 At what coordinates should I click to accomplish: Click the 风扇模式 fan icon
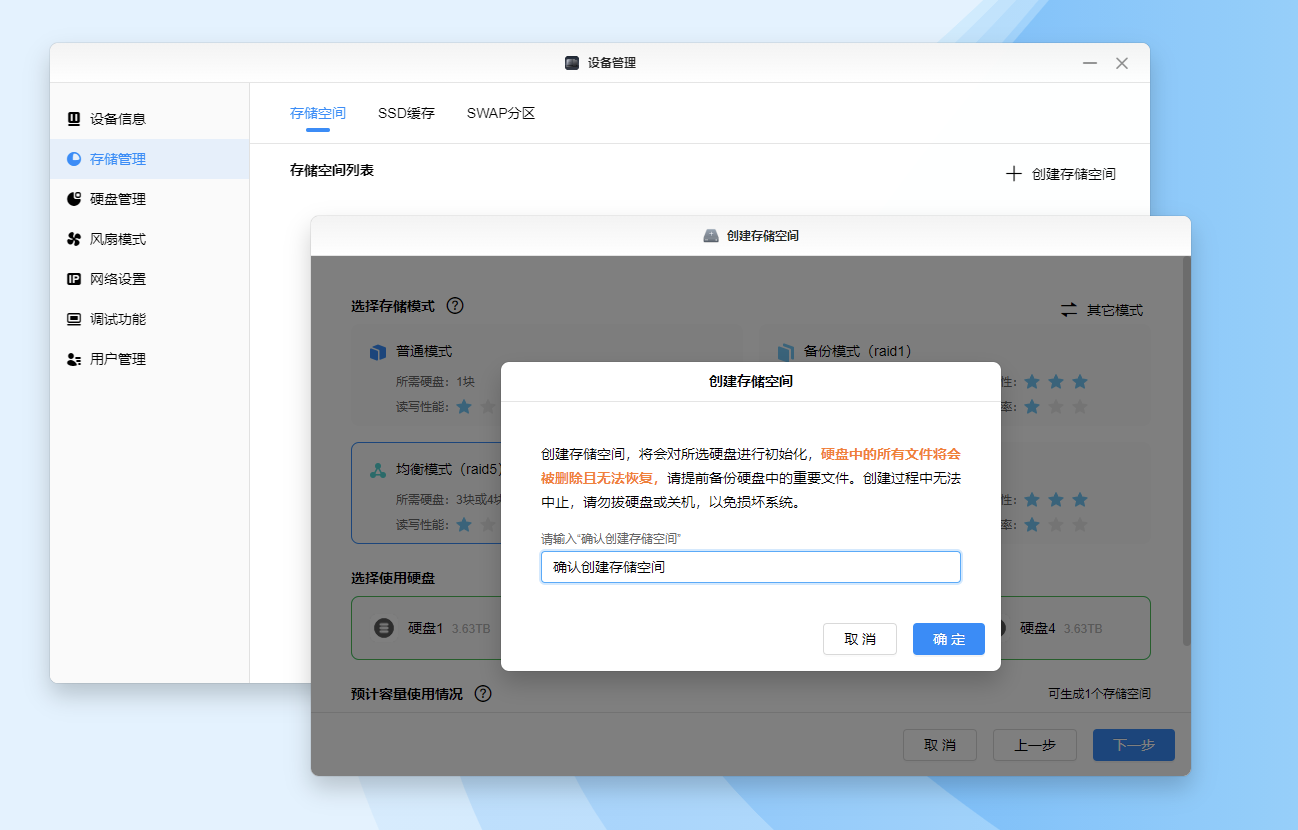pyautogui.click(x=74, y=239)
